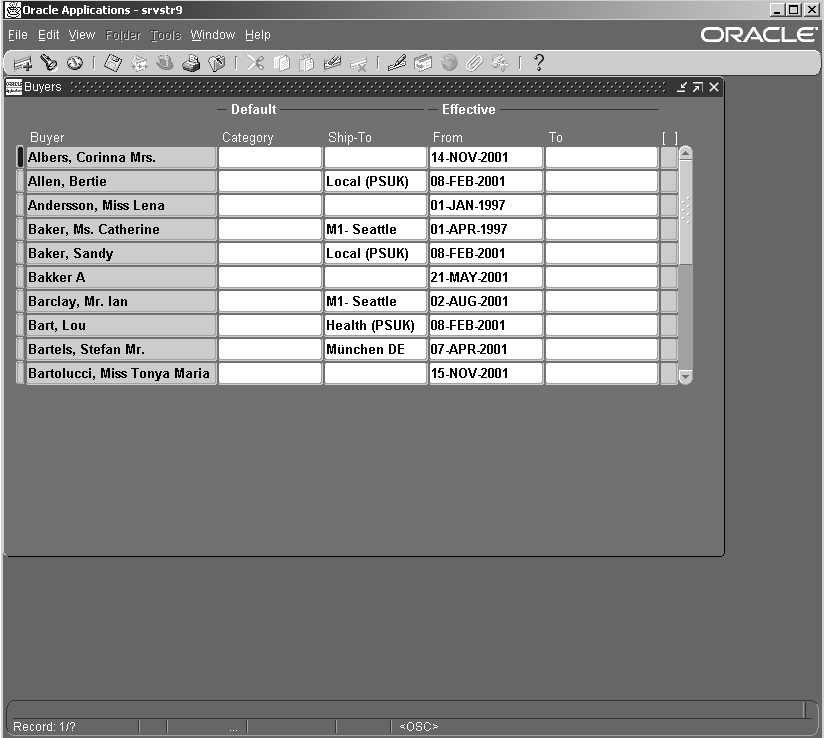This screenshot has width=824, height=738.
Task: Click the Delete Record icon
Action: pyautogui.click(x=358, y=63)
